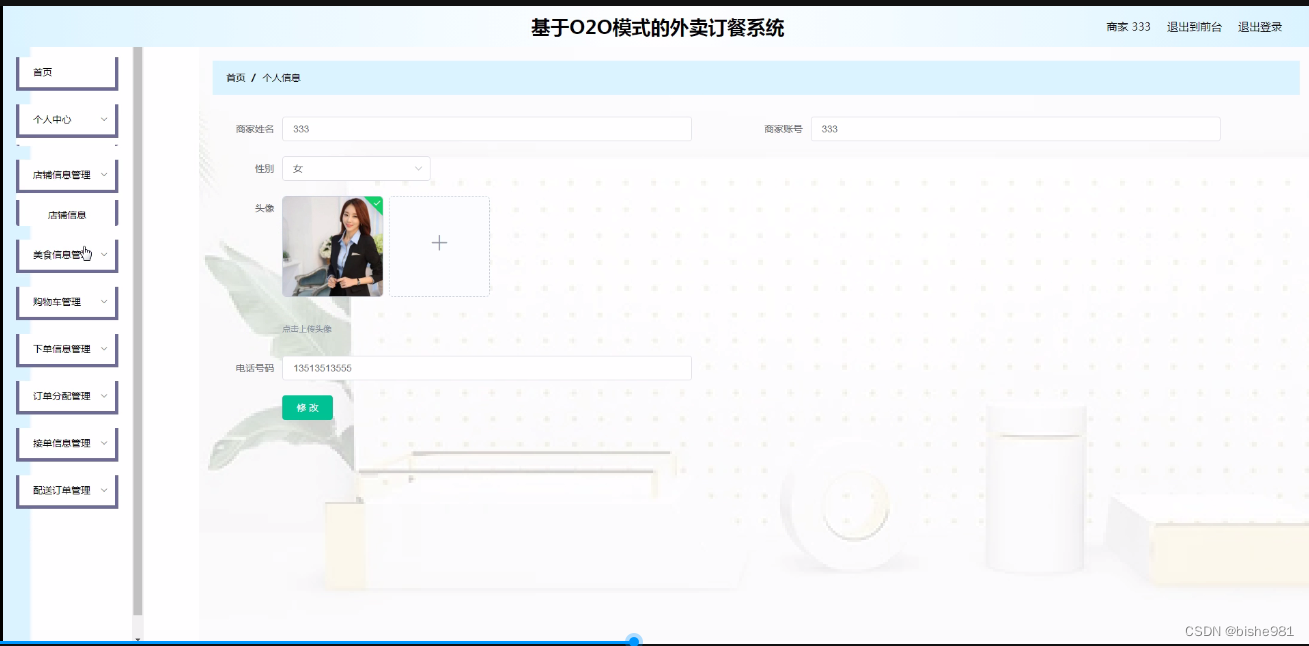Click the avatar photo thumbnail
Image resolution: width=1309 pixels, height=646 pixels.
pyautogui.click(x=332, y=245)
